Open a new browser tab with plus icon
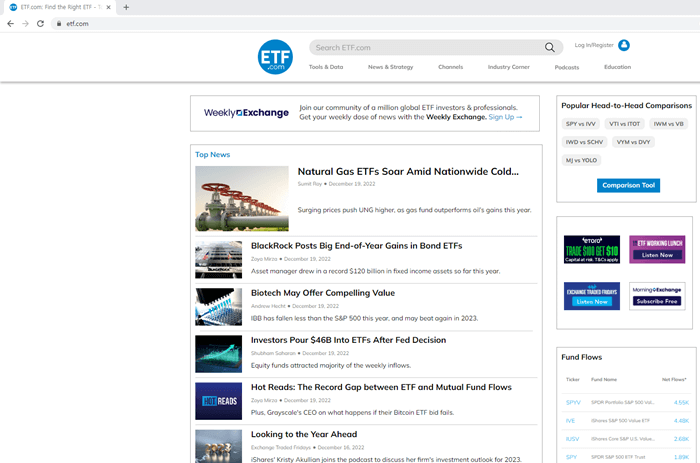Viewport: 700px width, 463px height. (x=126, y=7)
